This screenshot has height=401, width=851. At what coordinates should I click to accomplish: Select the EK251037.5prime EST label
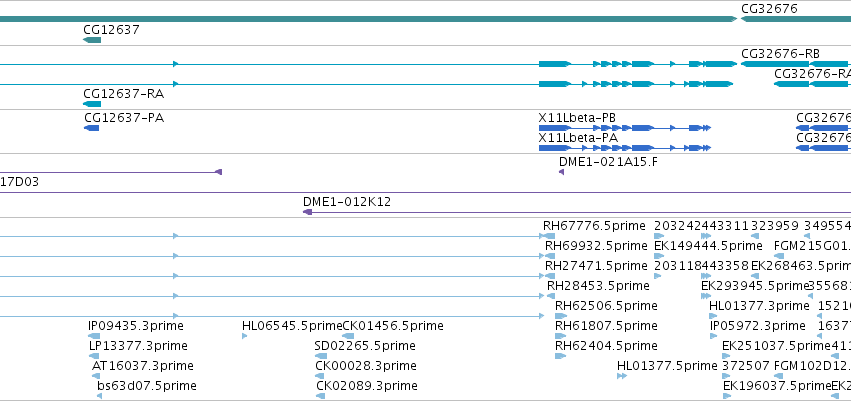coord(777,346)
